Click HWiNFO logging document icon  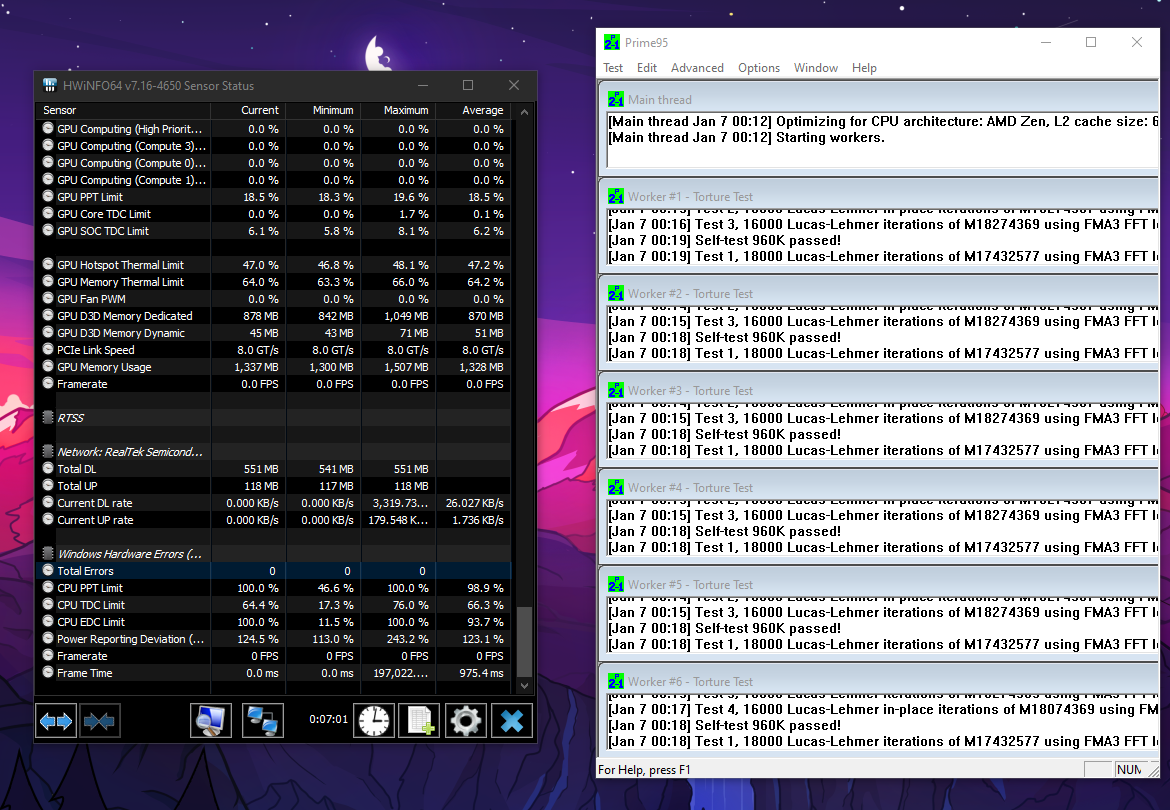(x=419, y=721)
